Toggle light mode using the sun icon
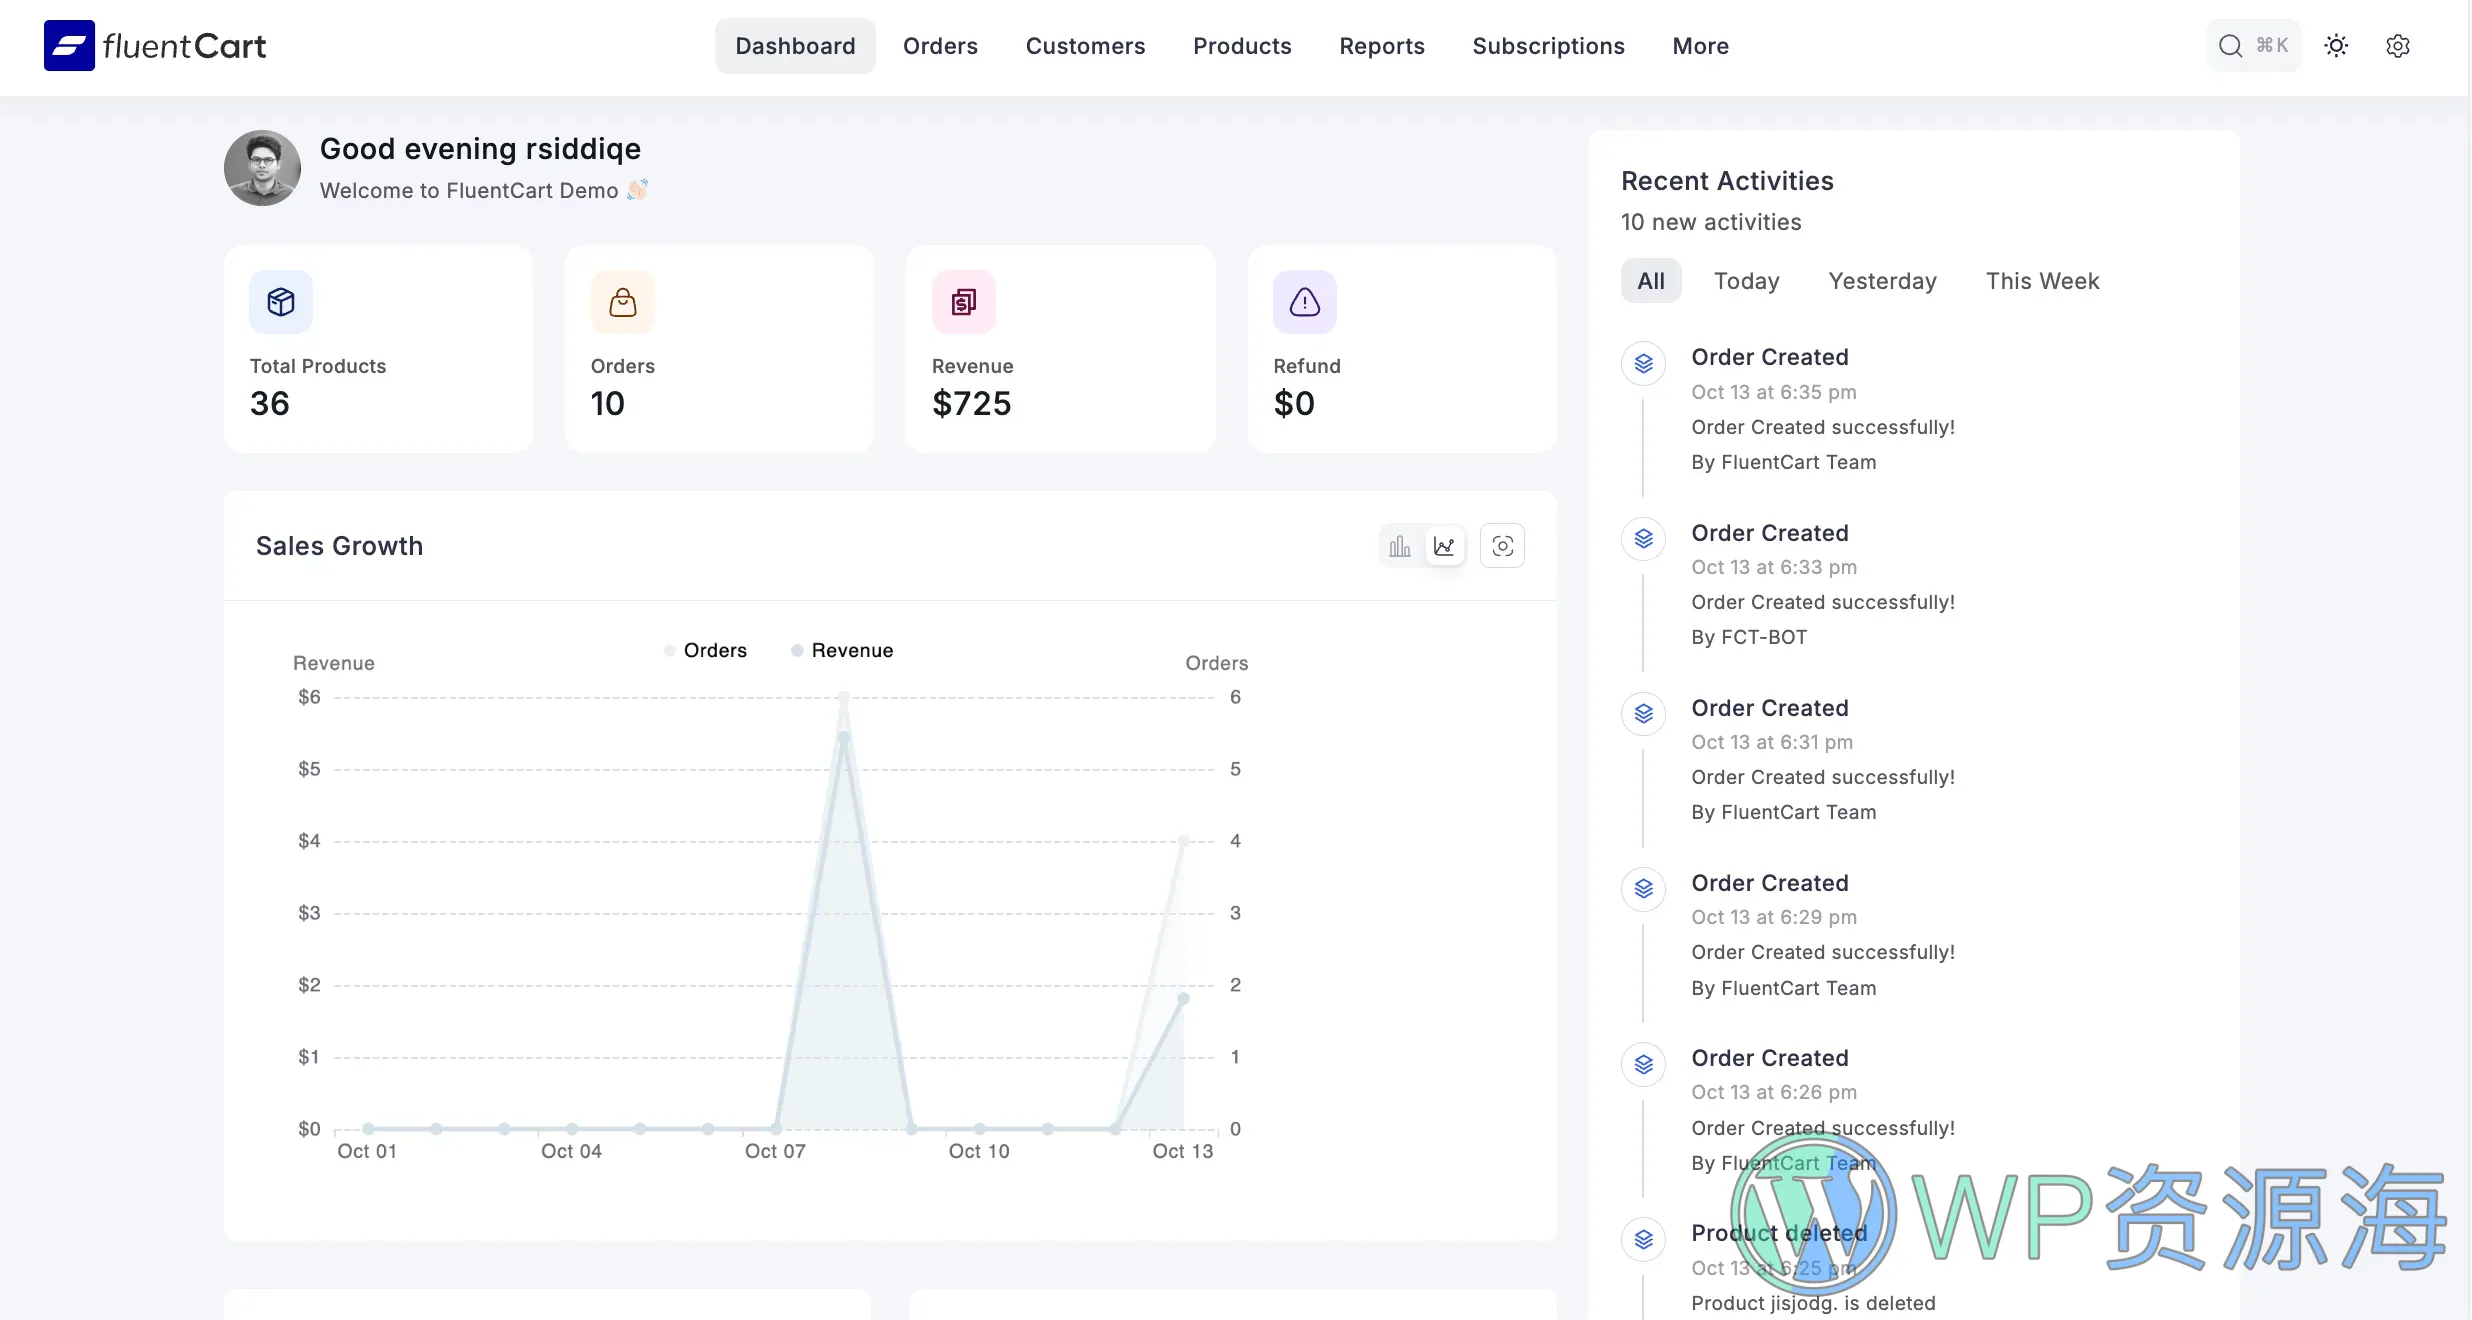Viewport: 2472px width, 1320px height. [2336, 46]
